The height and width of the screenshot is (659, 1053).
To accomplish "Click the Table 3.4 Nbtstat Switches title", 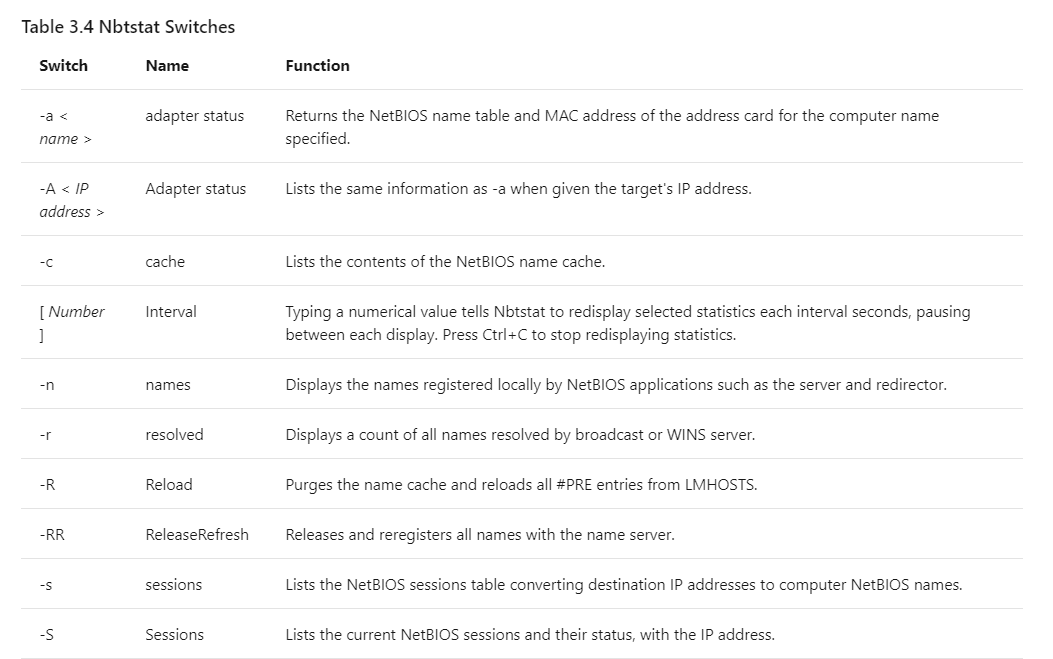I will pyautogui.click(x=128, y=27).
